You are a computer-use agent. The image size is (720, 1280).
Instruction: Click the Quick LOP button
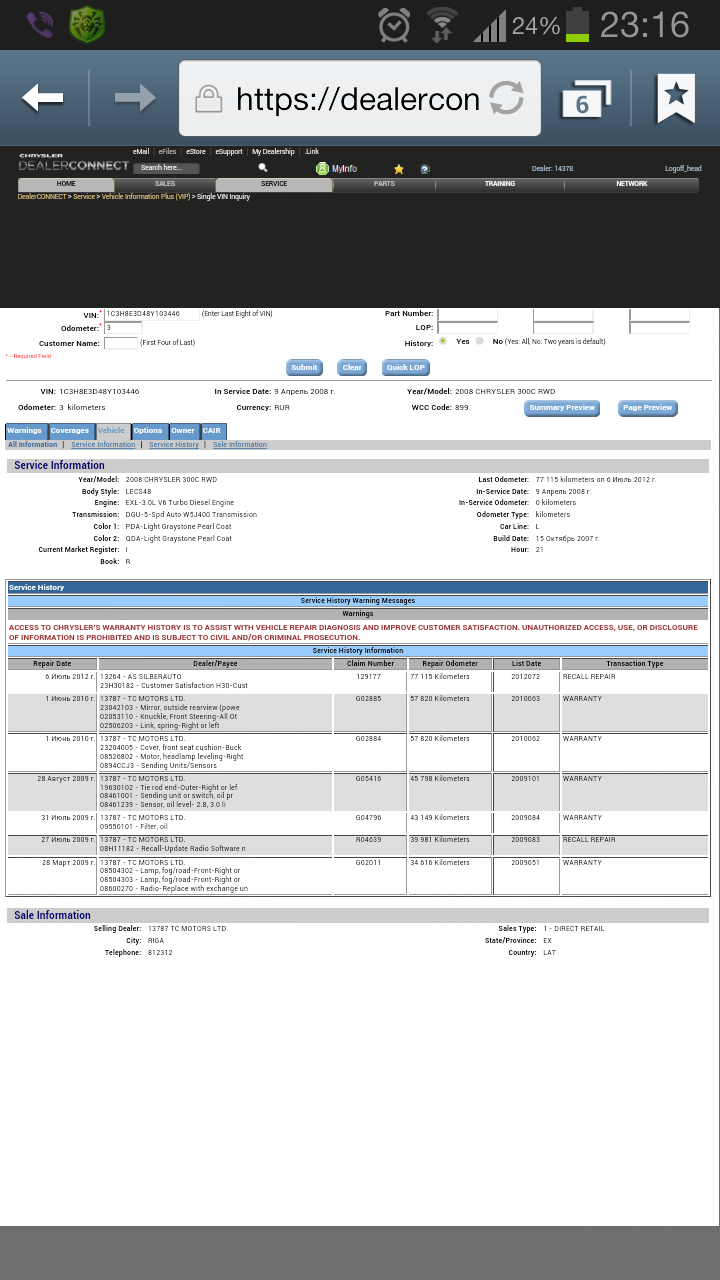406,368
